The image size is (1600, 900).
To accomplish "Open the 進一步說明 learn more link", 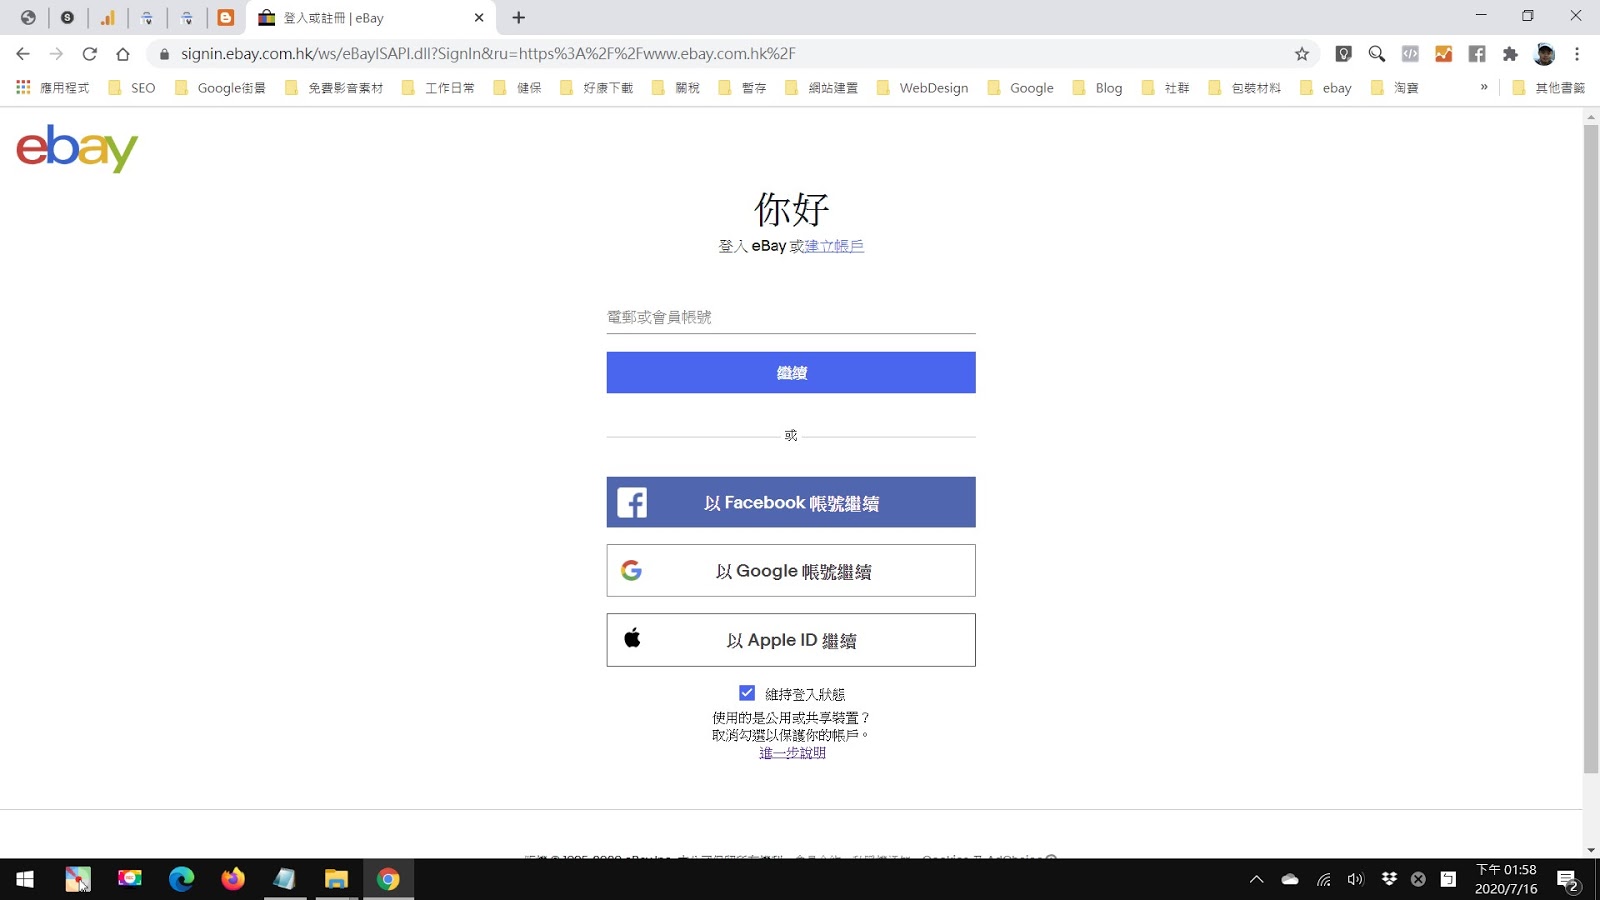I will [792, 753].
